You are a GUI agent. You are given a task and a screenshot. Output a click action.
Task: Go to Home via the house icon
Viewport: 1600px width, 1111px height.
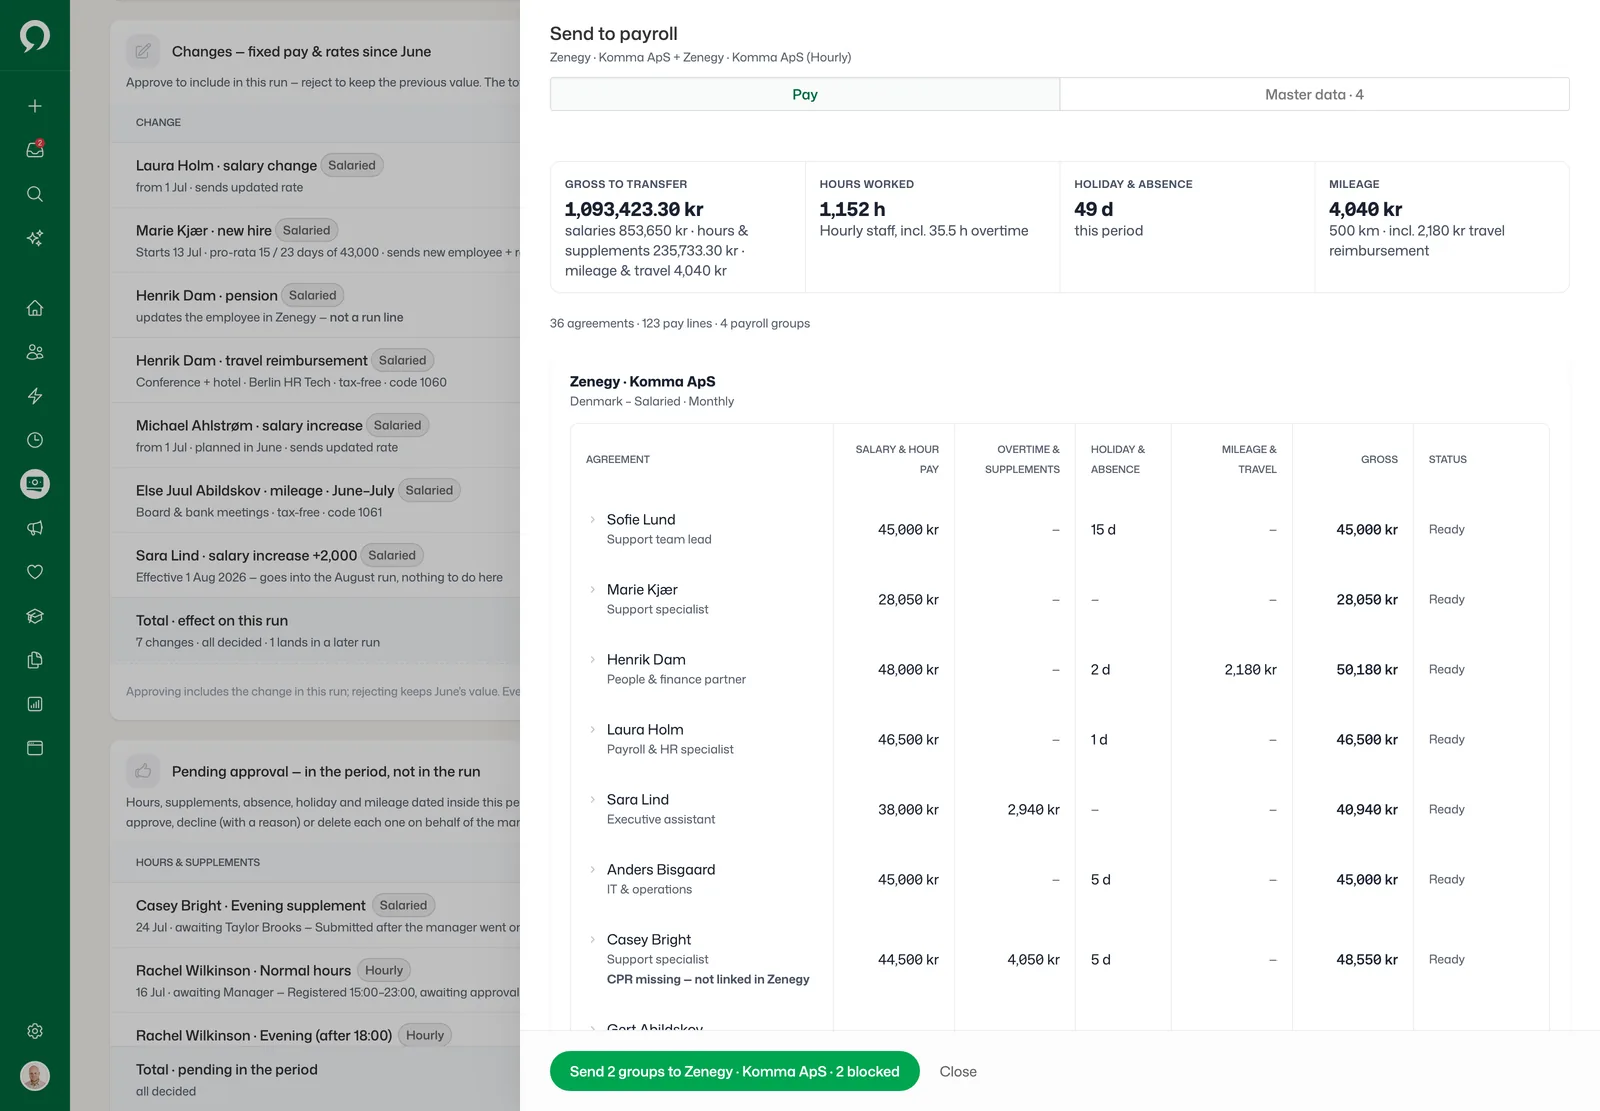coord(35,308)
